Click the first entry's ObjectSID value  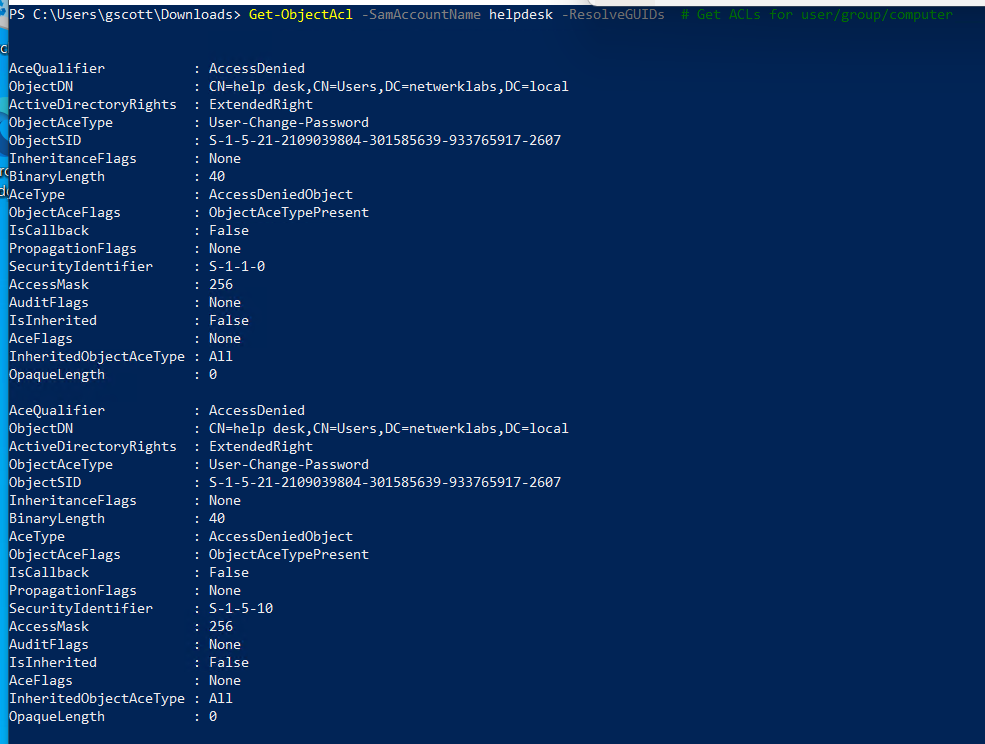click(x=384, y=141)
